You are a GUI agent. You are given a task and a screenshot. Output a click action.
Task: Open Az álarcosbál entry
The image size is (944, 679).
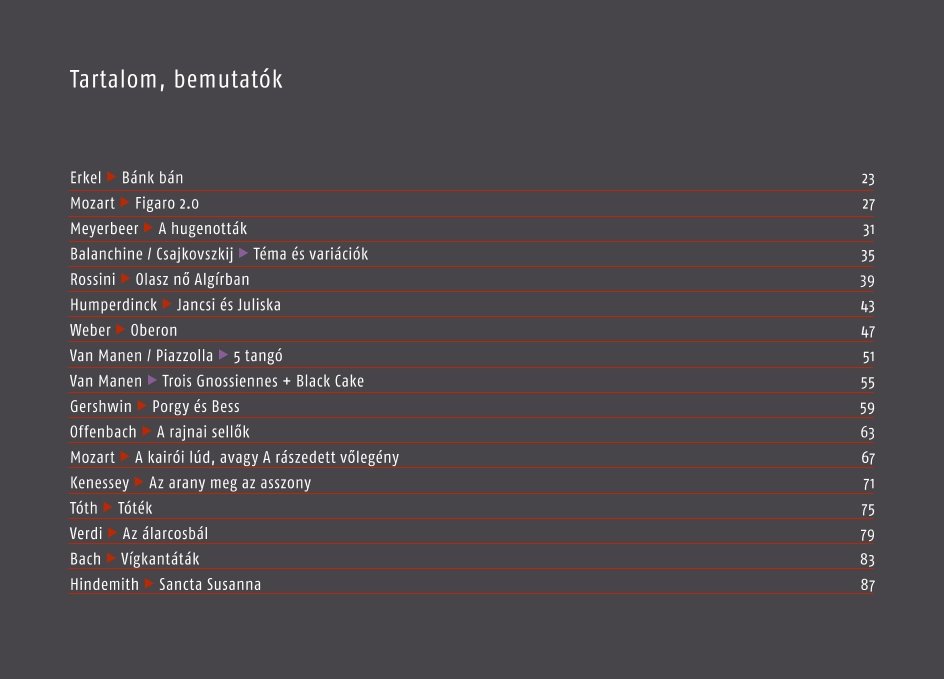(165, 534)
